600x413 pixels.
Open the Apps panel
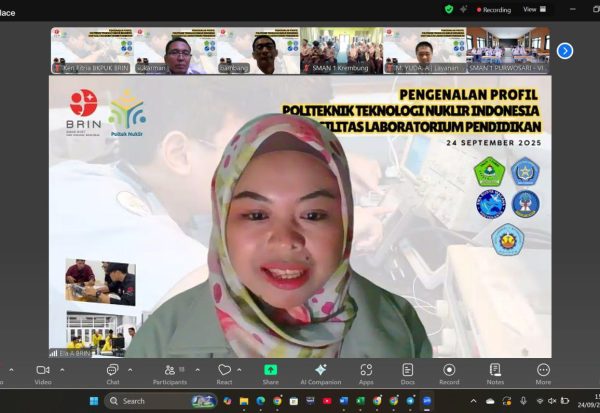(x=366, y=373)
